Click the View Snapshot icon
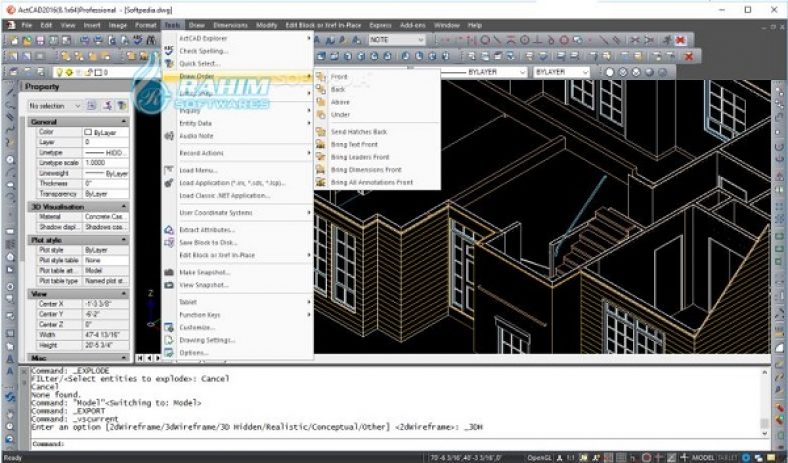The image size is (788, 463). coord(169,285)
